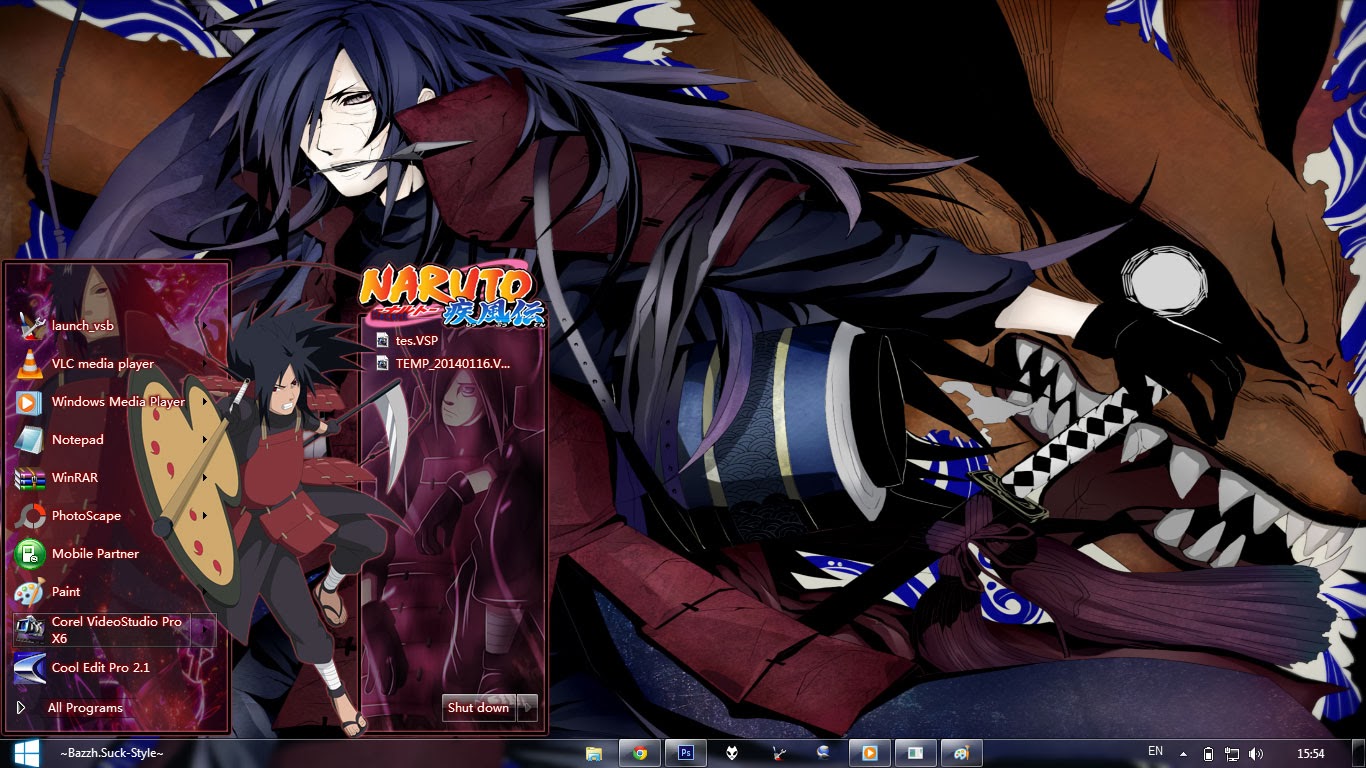Open recent file TEMP_20140116.V...
The height and width of the screenshot is (768, 1366).
pos(452,363)
